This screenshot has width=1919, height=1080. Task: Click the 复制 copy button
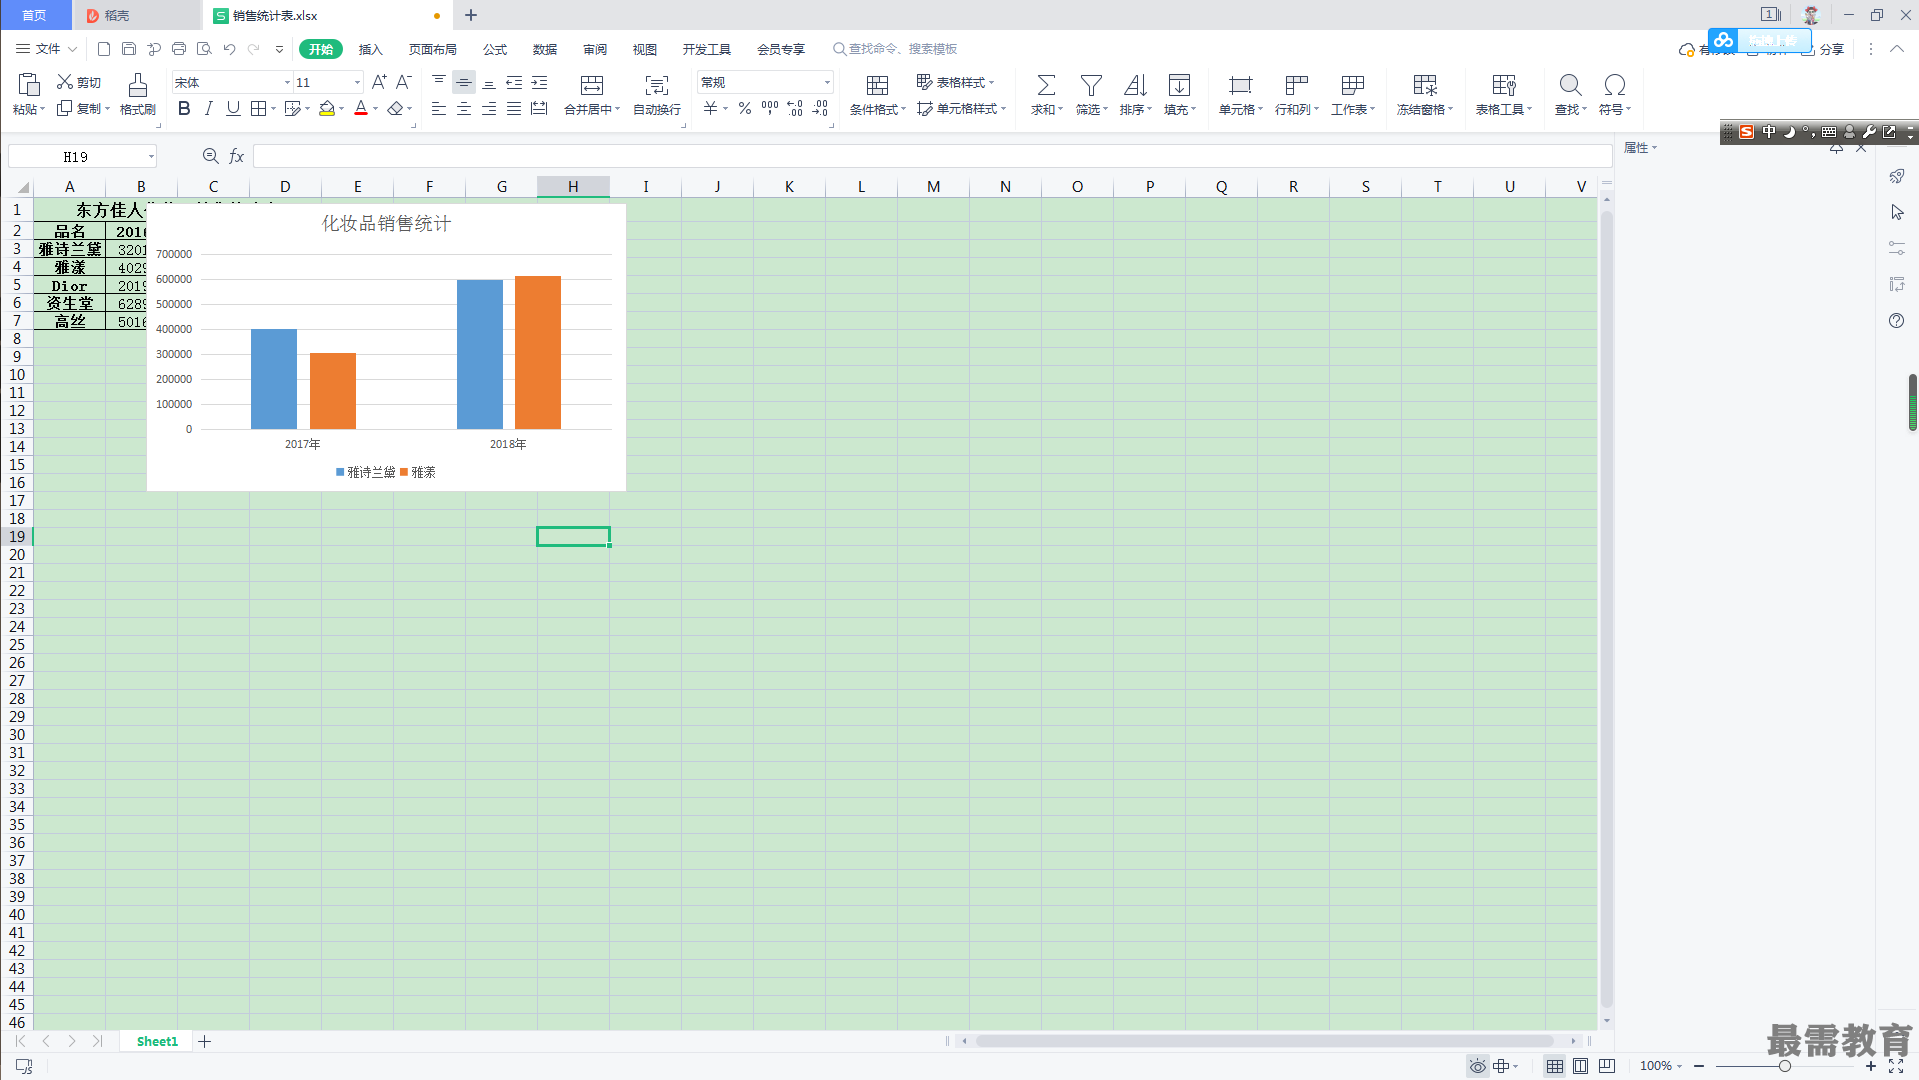(82, 109)
